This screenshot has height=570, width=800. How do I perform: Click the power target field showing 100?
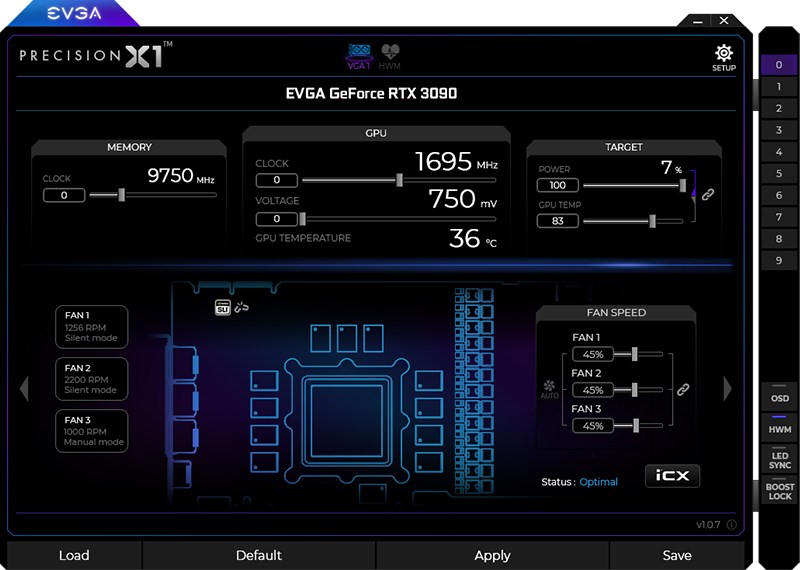[558, 185]
